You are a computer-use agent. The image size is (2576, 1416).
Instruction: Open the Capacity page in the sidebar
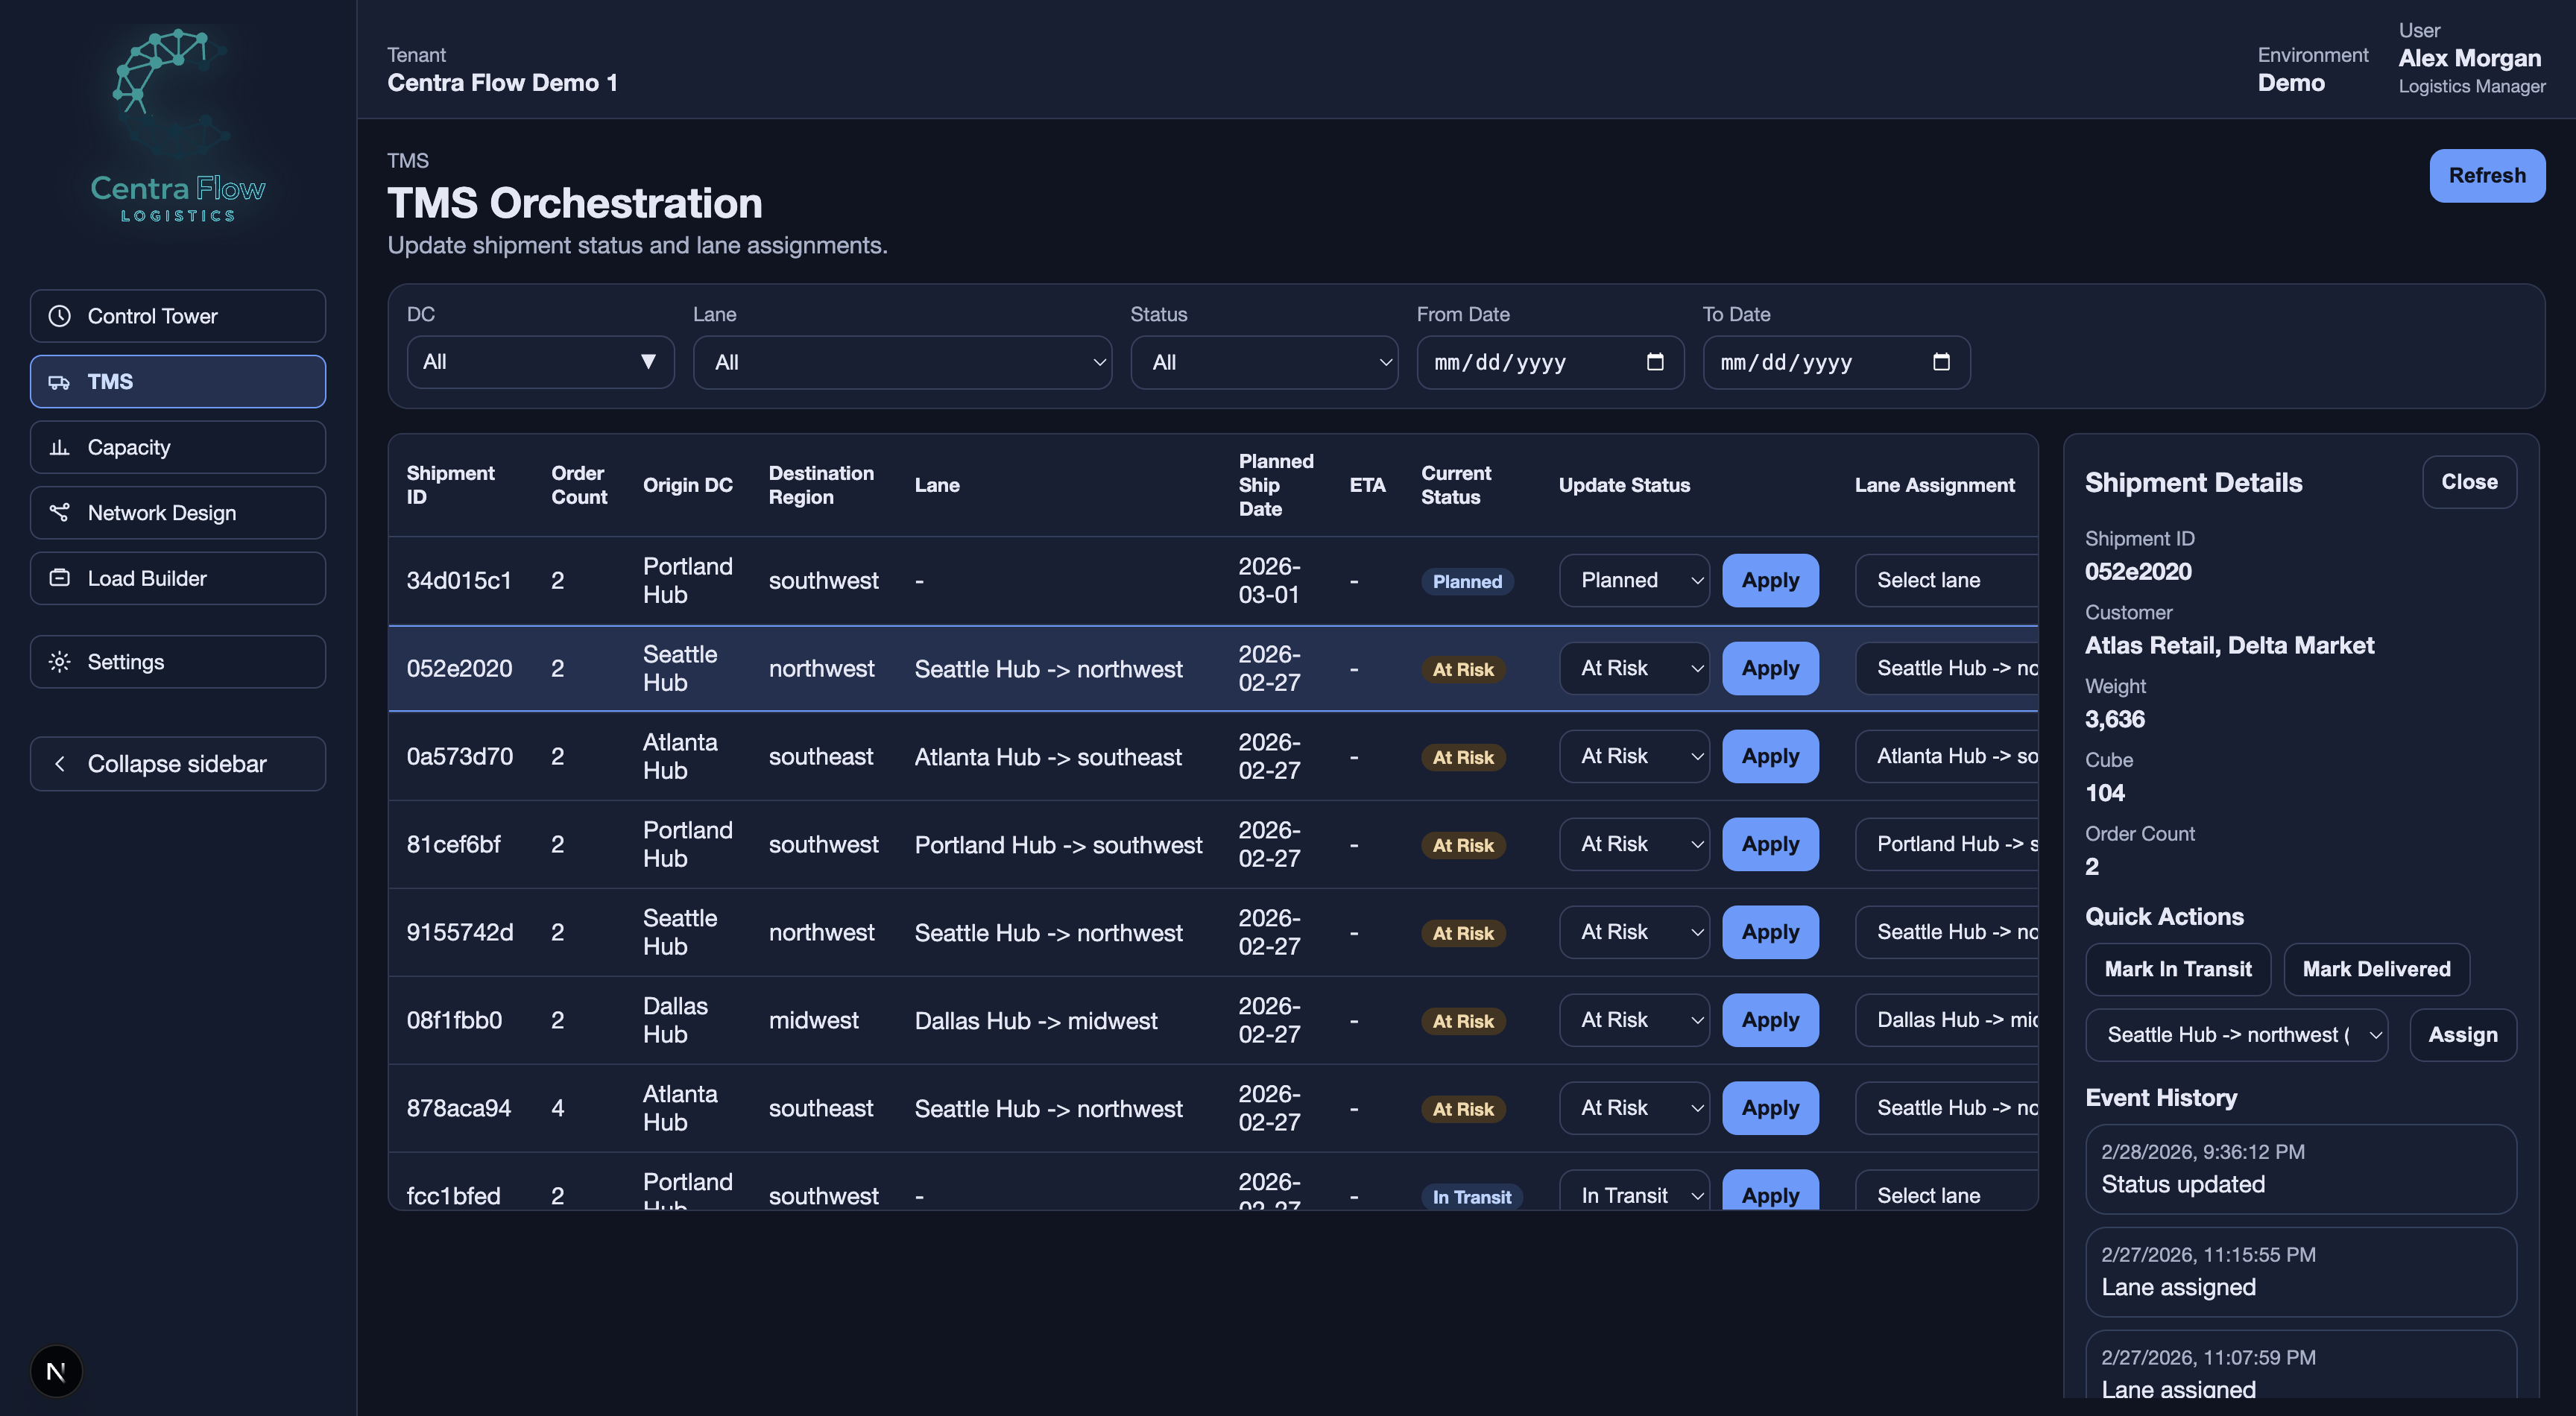[178, 447]
